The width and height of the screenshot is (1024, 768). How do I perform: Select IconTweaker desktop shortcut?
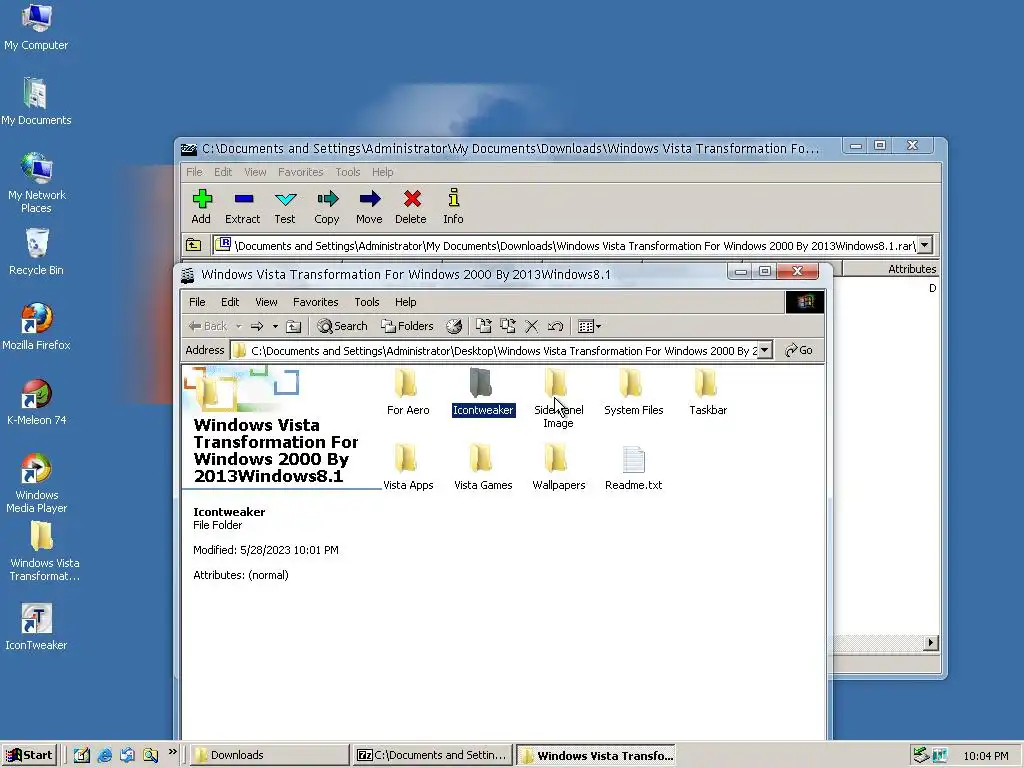coord(36,627)
